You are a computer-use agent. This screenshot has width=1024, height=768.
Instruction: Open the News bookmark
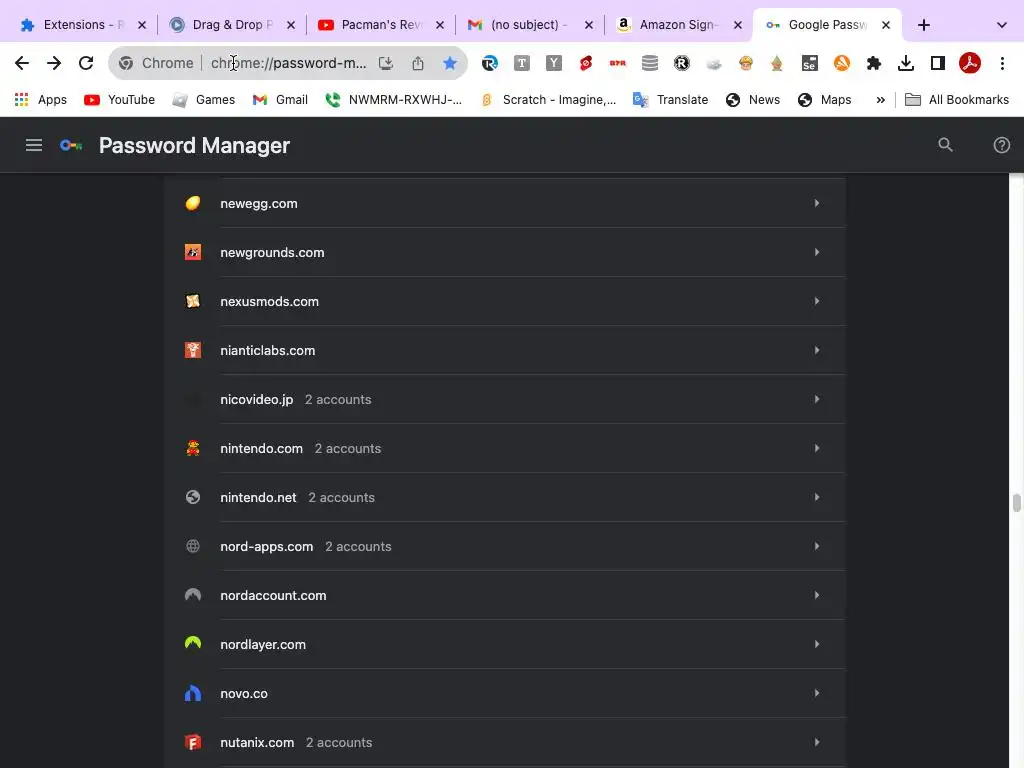coord(753,99)
